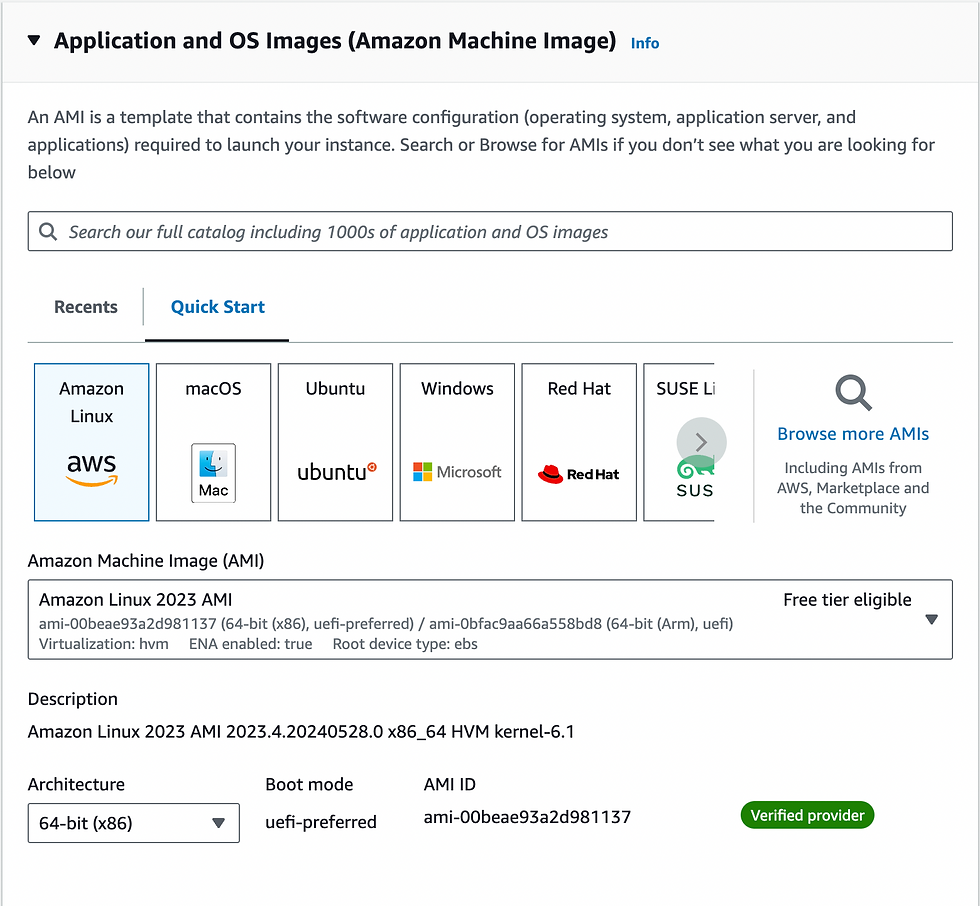Click the Mac Finder icon
Viewport: 980px width, 906px height.
point(213,473)
